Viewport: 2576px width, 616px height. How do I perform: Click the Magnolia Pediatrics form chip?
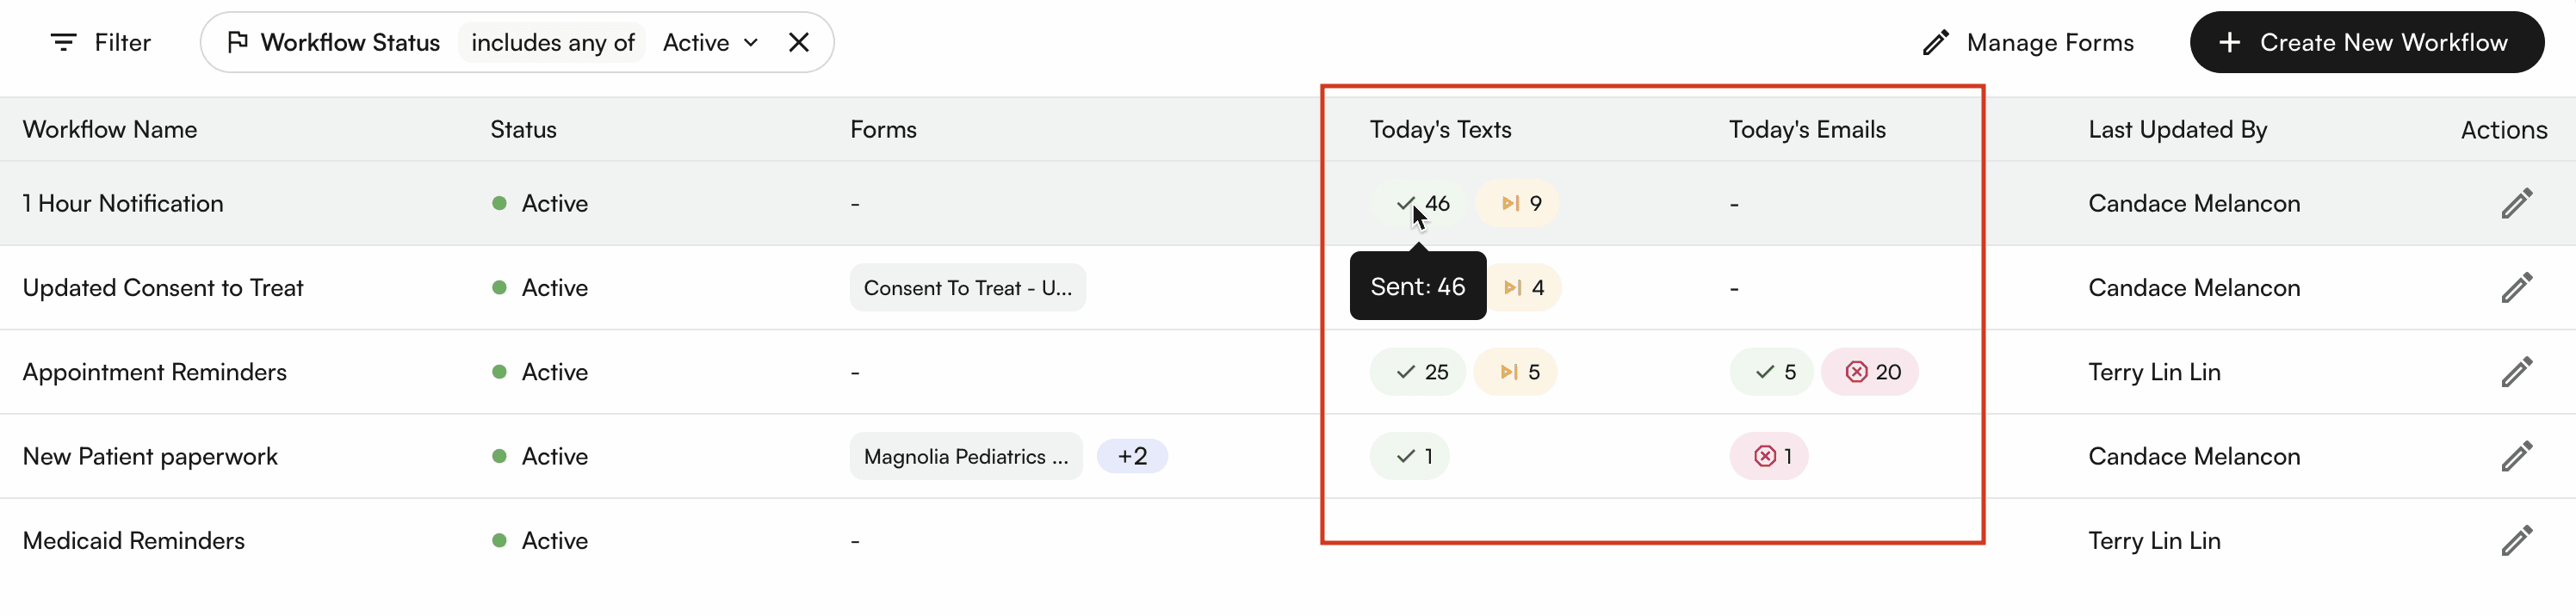point(965,456)
